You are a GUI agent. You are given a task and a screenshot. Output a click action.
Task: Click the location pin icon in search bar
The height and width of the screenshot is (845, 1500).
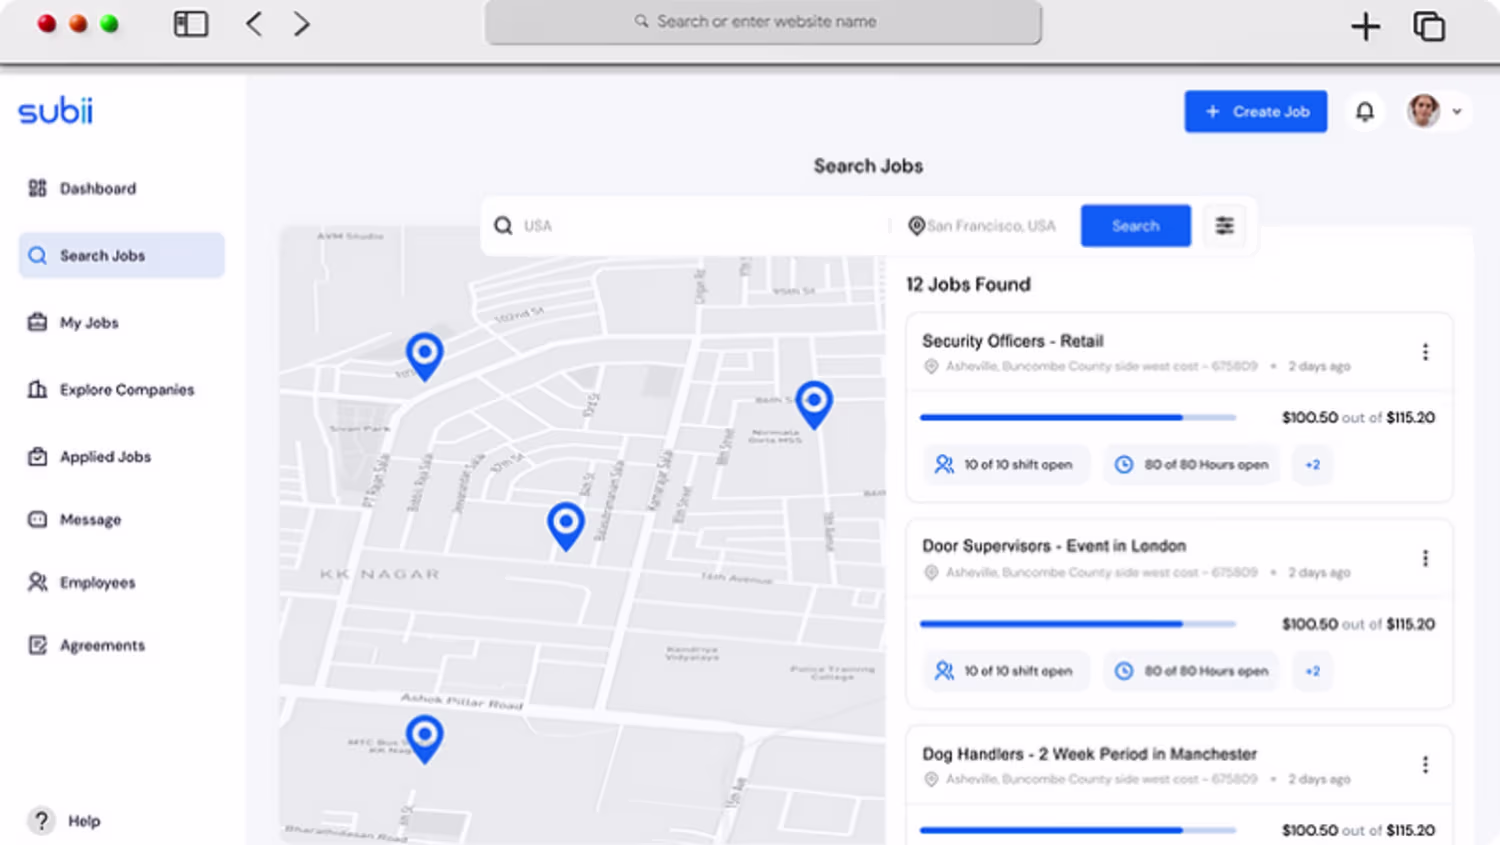[x=916, y=226]
